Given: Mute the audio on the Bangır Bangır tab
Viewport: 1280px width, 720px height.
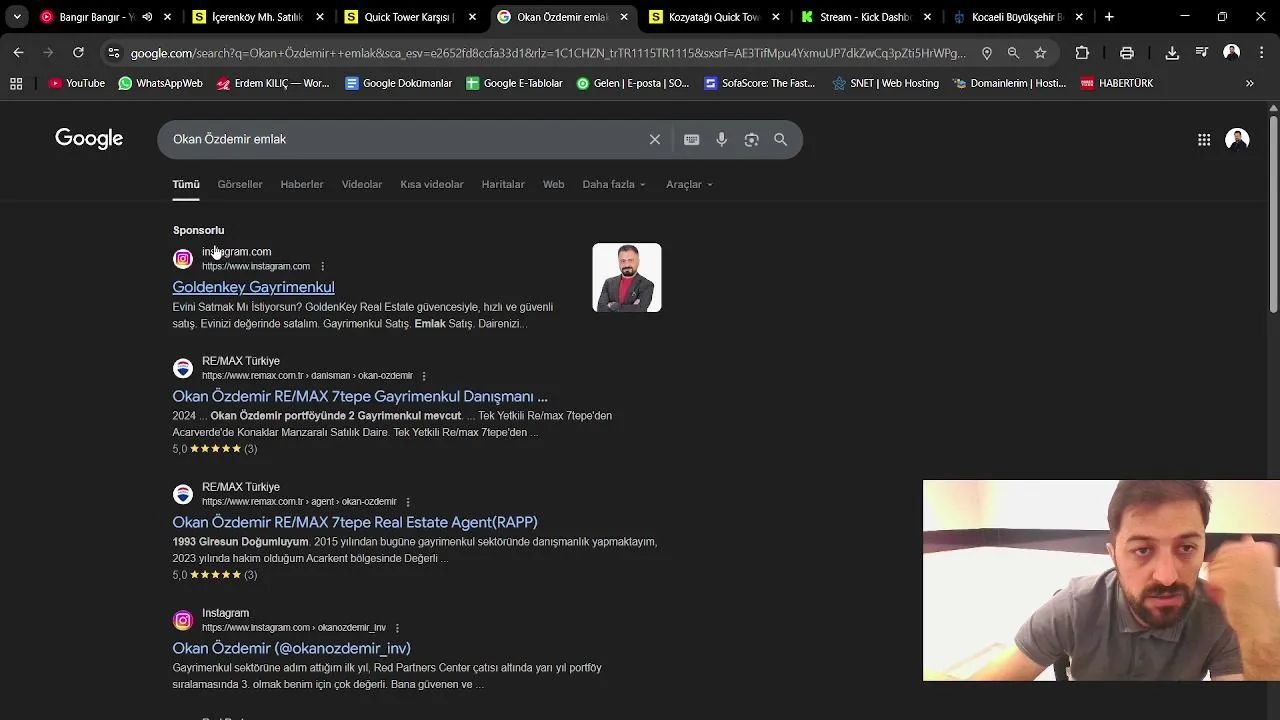Looking at the screenshot, I should pos(148,17).
